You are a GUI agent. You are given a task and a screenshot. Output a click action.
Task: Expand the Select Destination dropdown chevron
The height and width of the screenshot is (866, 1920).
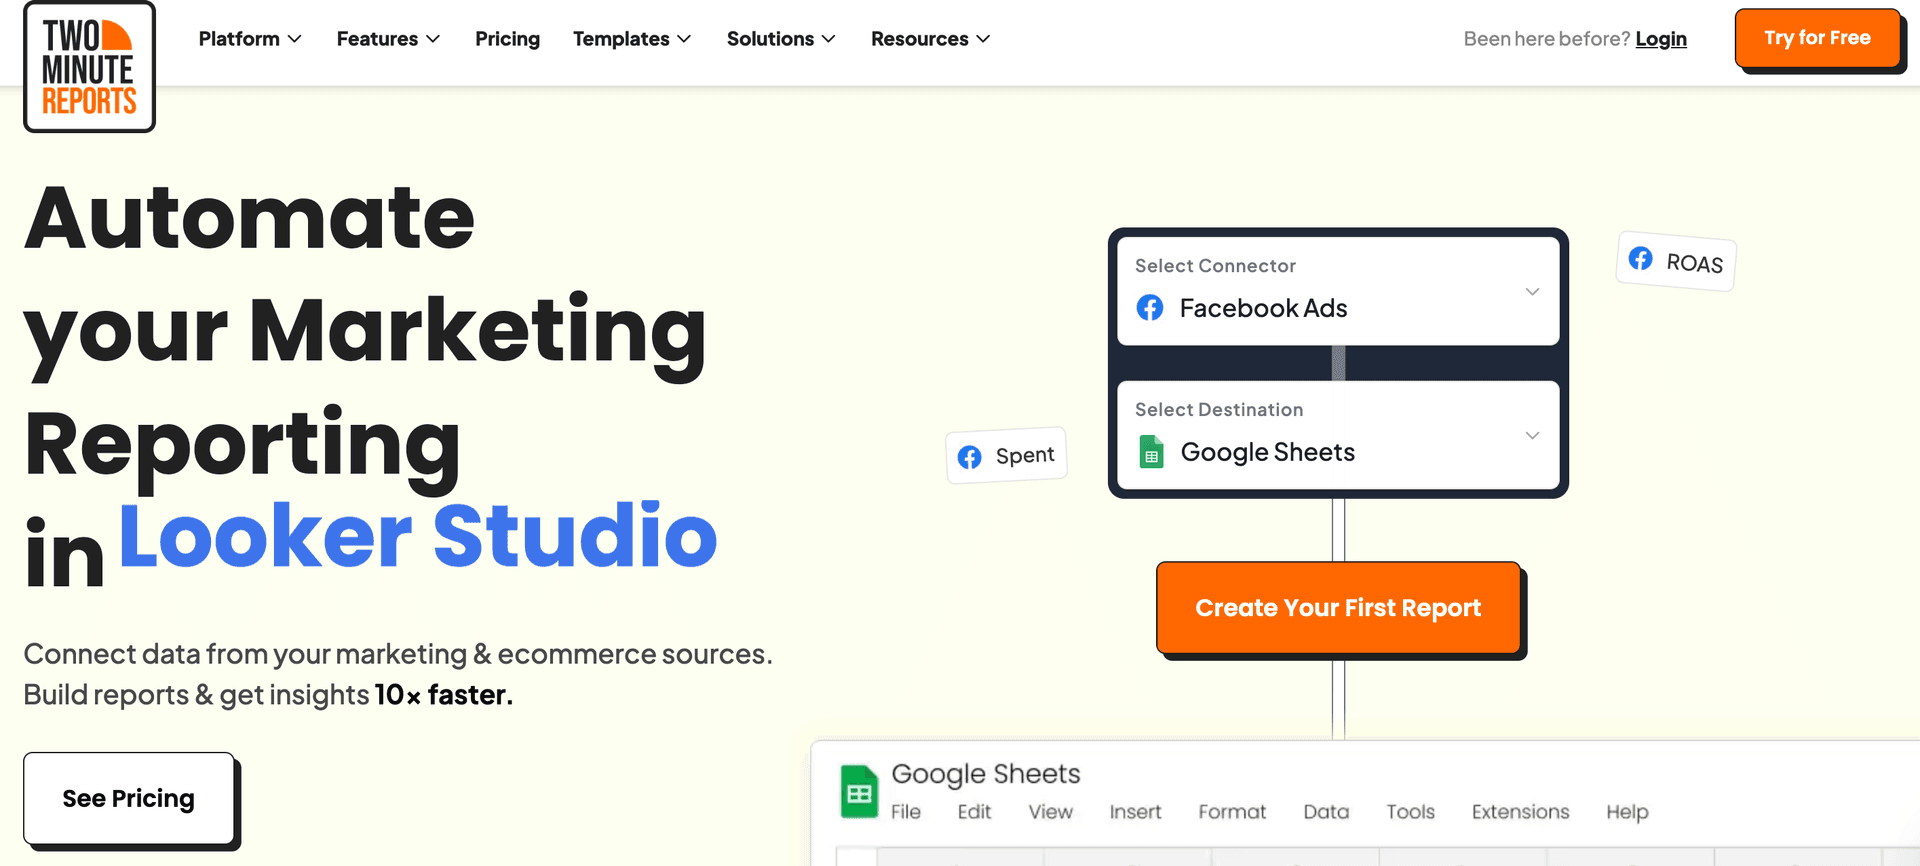[1531, 436]
